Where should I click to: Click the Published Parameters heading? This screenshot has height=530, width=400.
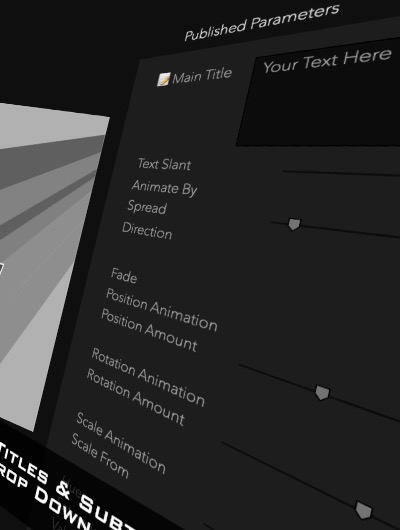point(262,22)
